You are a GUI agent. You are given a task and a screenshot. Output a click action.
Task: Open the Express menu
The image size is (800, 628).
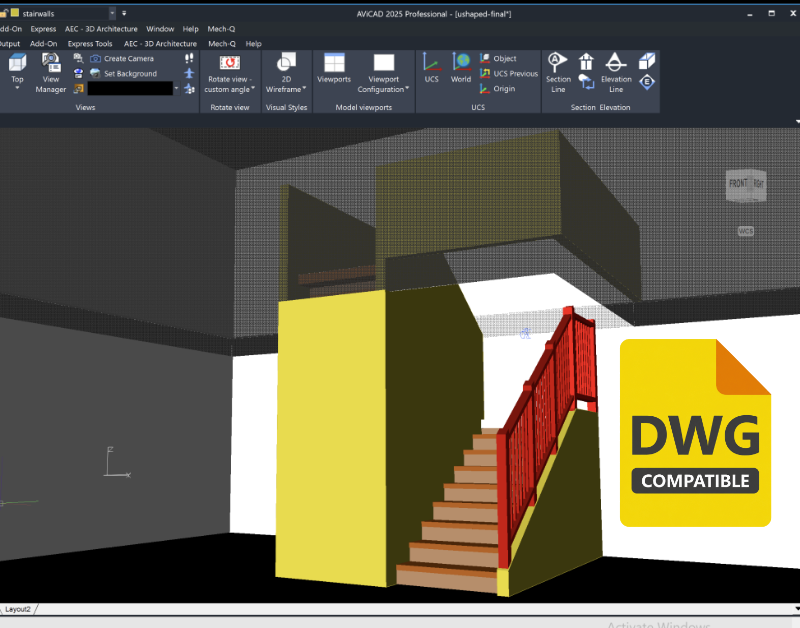(x=43, y=29)
